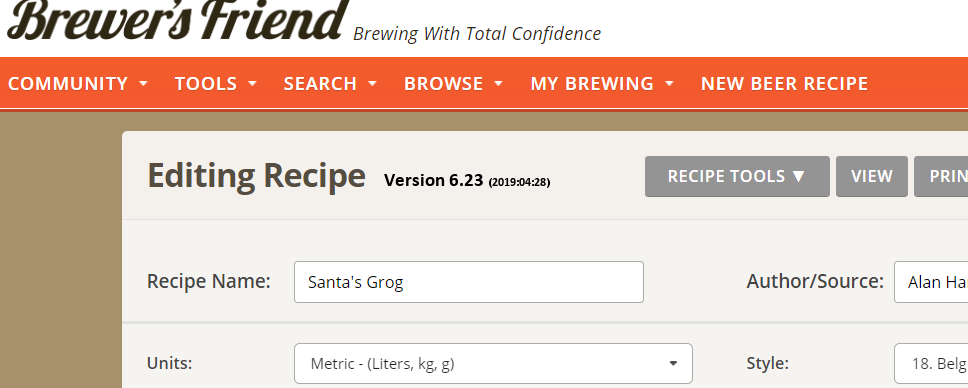Viewport: 968px width, 388px height.
Task: Click the Units dropdown caret arrow
Action: tap(674, 363)
